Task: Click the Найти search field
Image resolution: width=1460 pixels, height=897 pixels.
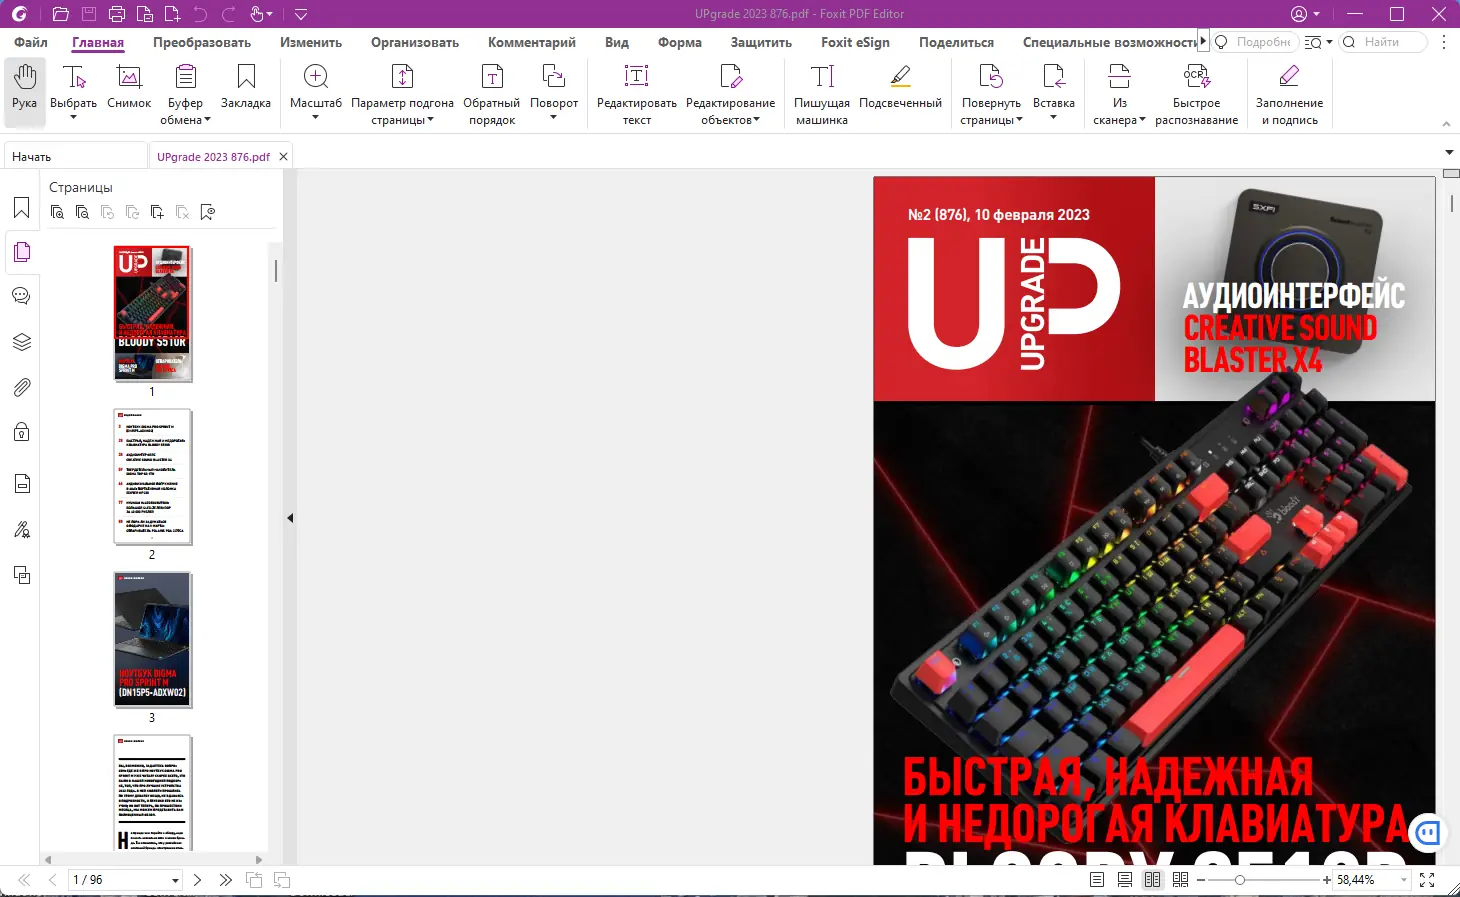Action: (1383, 42)
